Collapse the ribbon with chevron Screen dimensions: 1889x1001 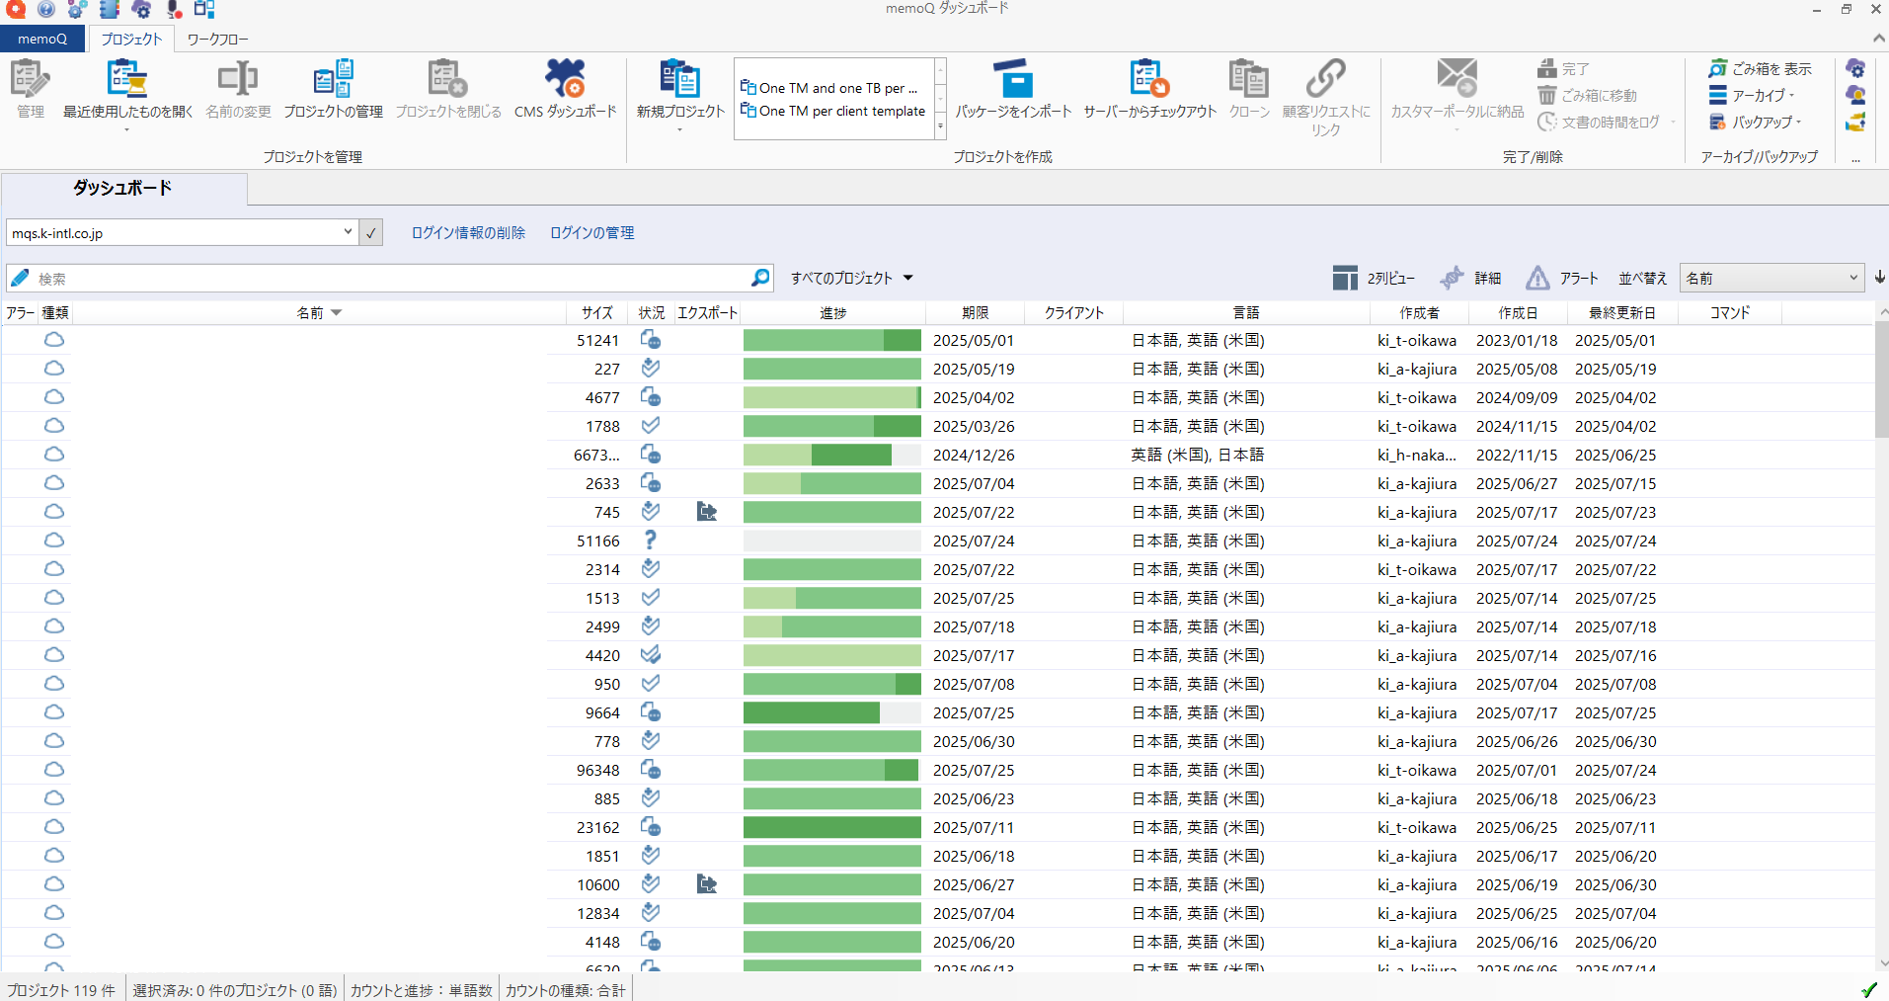(x=1878, y=39)
